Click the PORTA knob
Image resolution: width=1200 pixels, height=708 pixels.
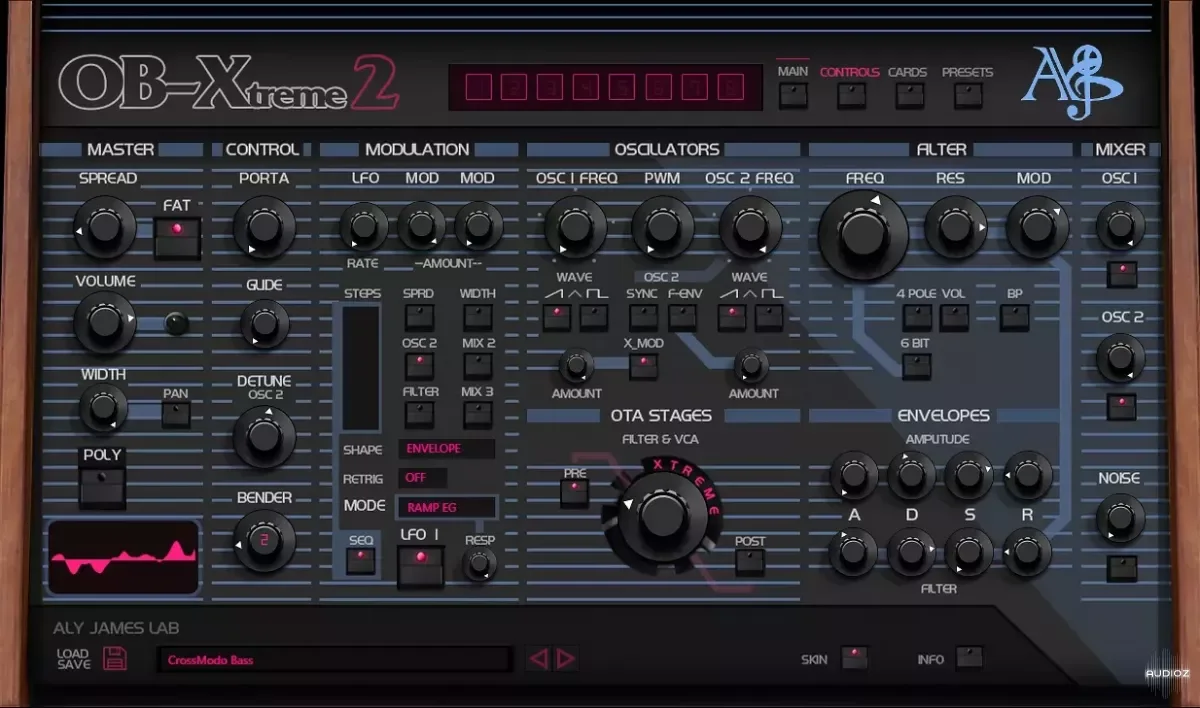(x=264, y=227)
